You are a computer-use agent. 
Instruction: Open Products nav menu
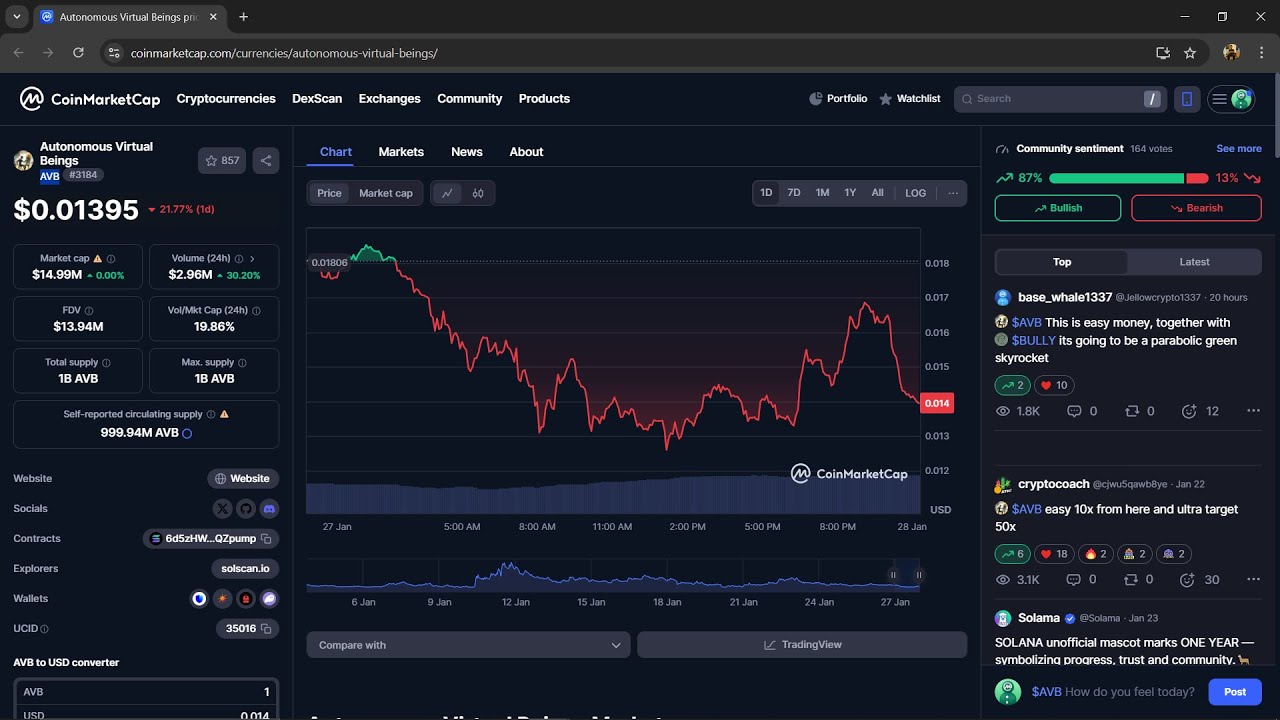544,99
